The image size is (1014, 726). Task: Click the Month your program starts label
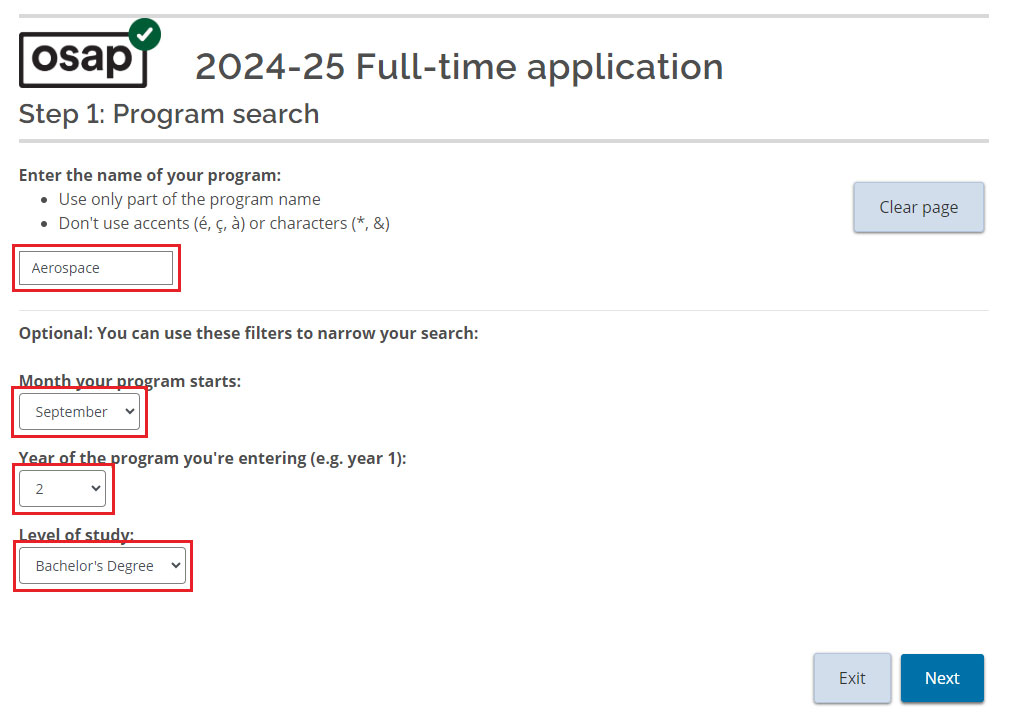[130, 381]
